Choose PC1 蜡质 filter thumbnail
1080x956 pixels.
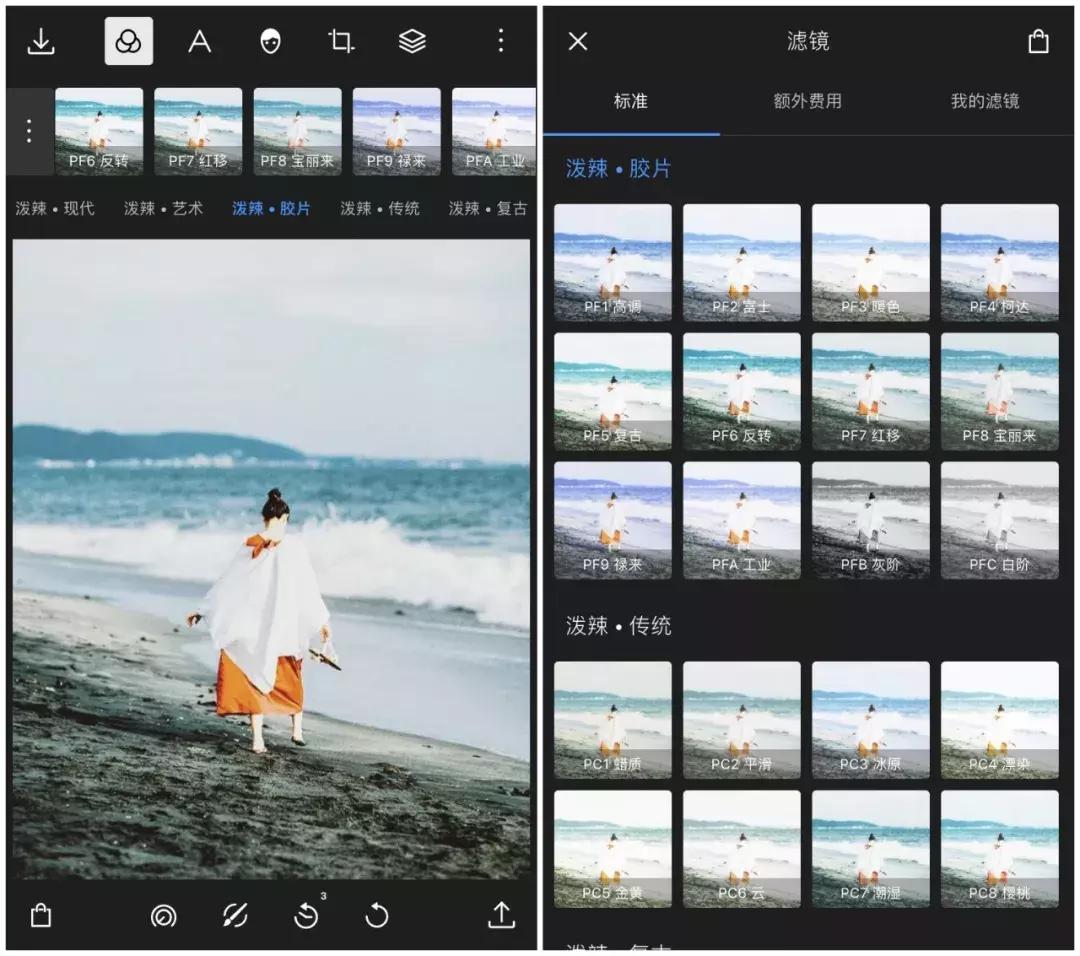pyautogui.click(x=613, y=720)
